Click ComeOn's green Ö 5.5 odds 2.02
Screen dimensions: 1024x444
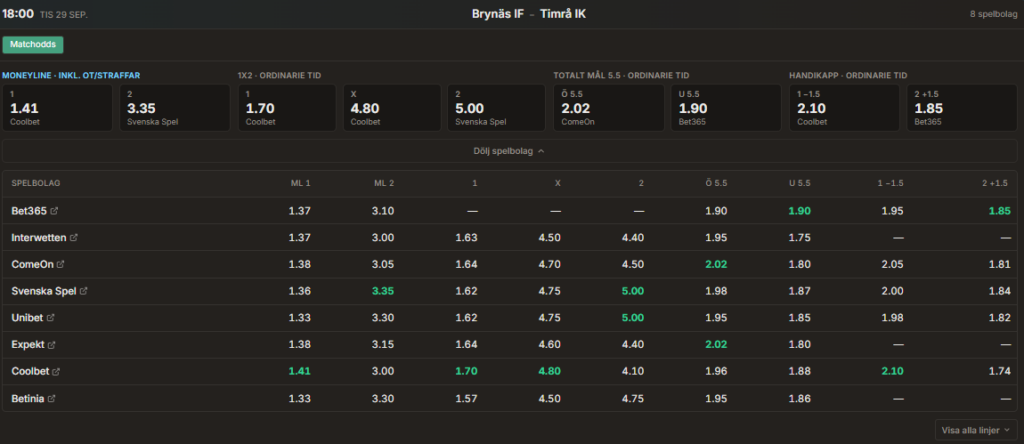[716, 264]
